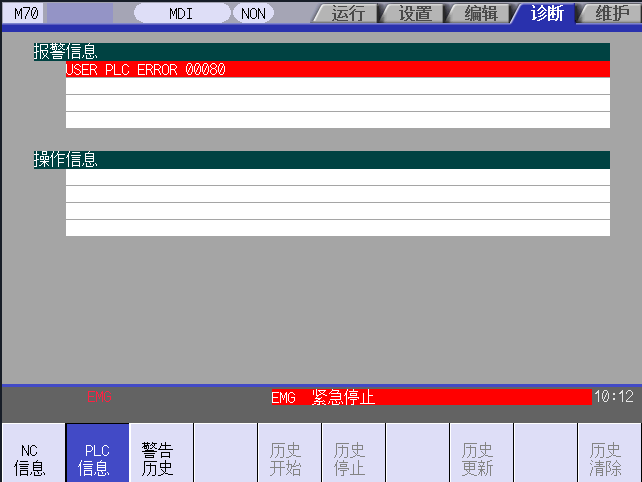
Task: Click the MDI mode indicator
Action: (182, 14)
